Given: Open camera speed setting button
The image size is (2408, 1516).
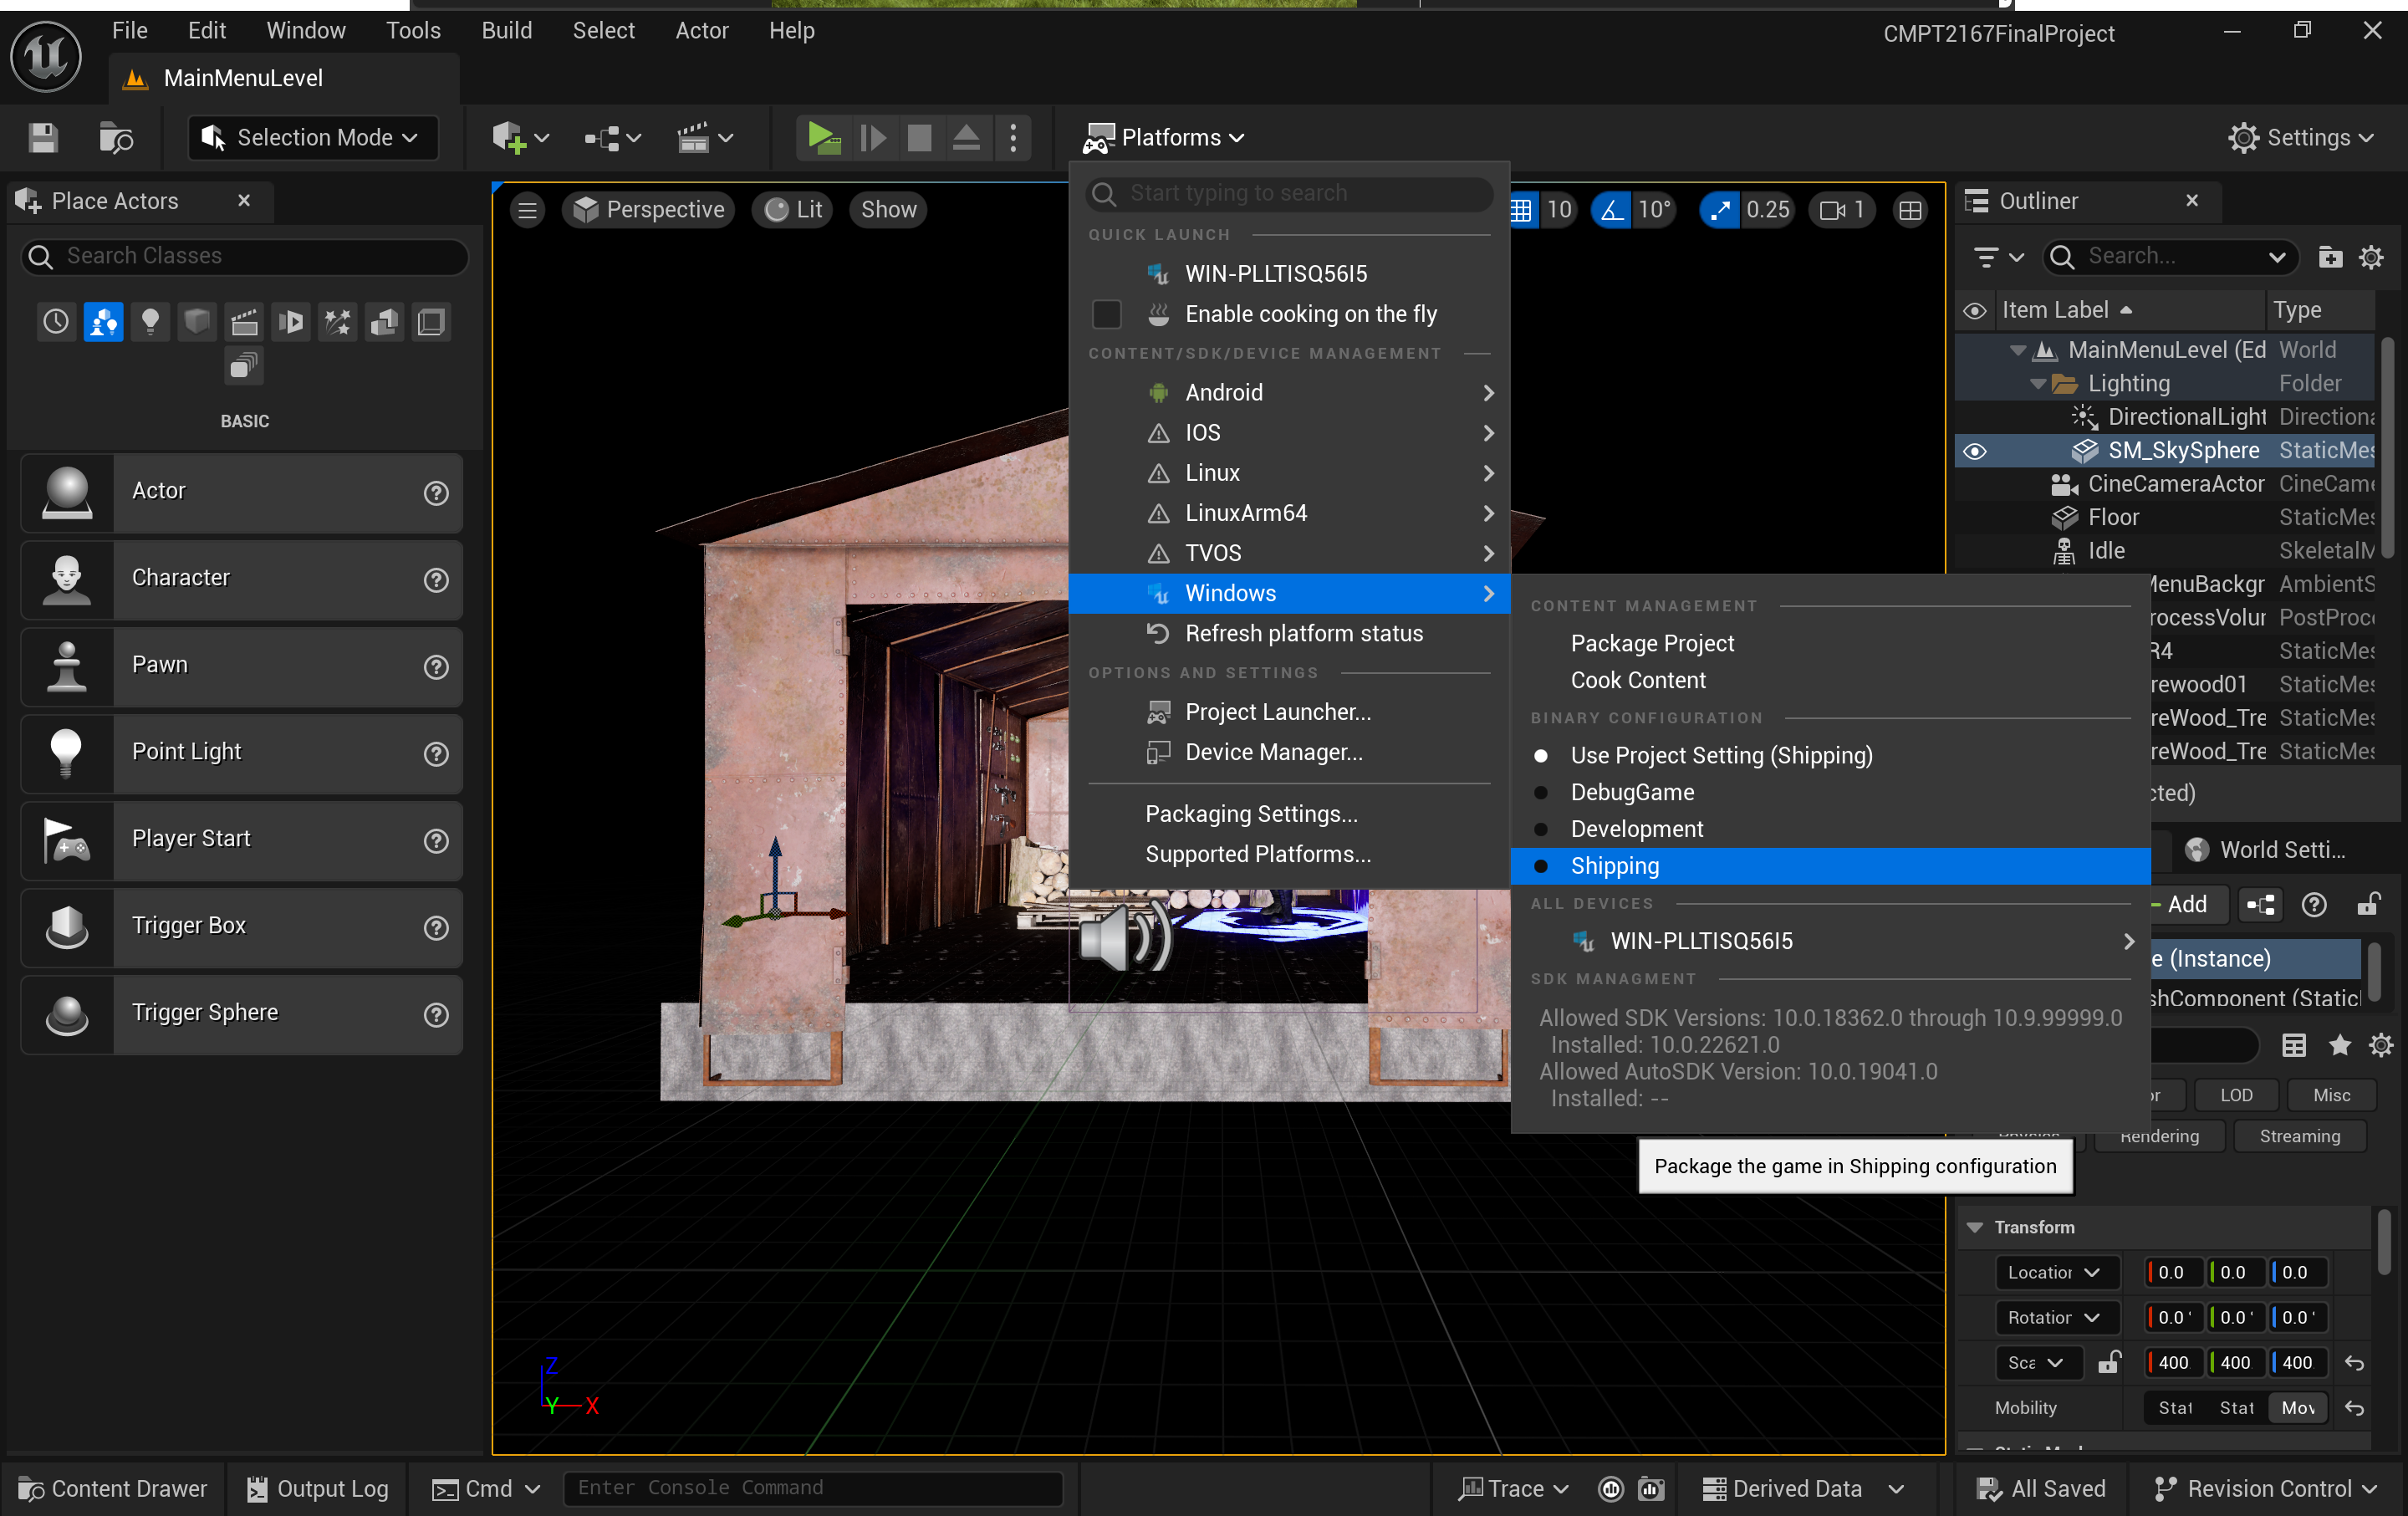Looking at the screenshot, I should pos(1842,210).
